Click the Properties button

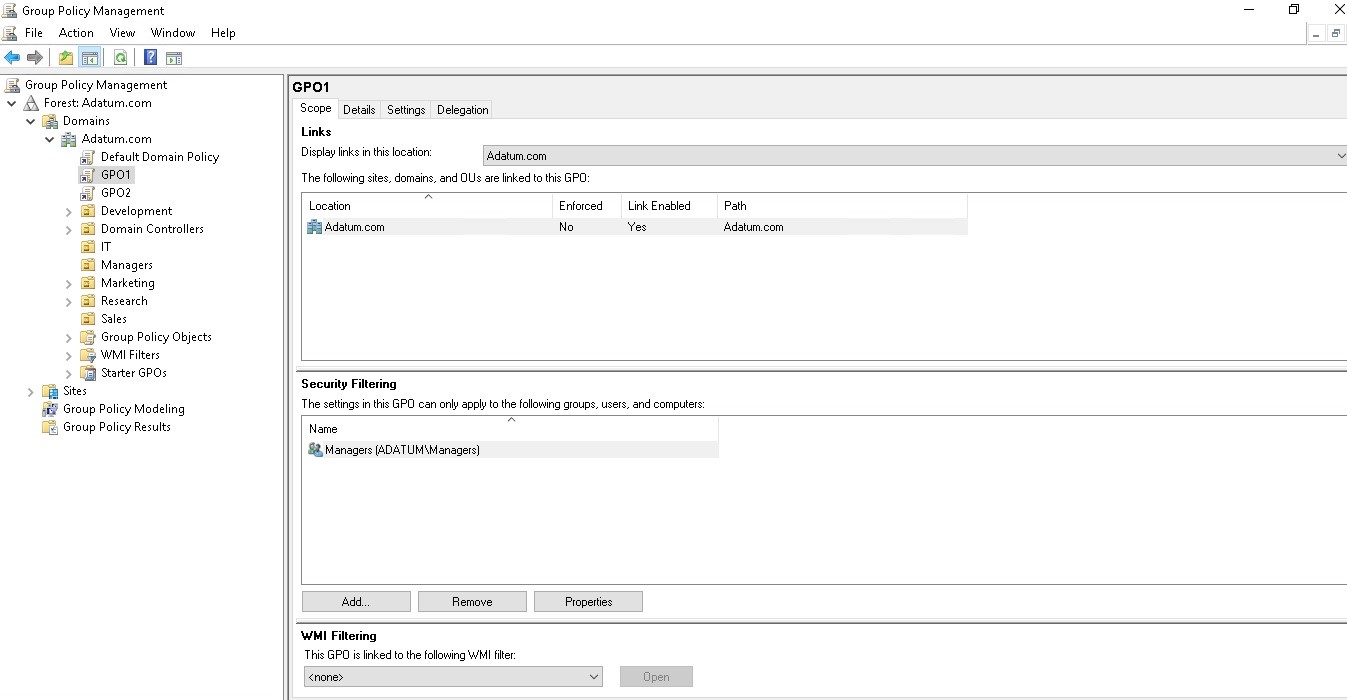[x=588, y=602]
